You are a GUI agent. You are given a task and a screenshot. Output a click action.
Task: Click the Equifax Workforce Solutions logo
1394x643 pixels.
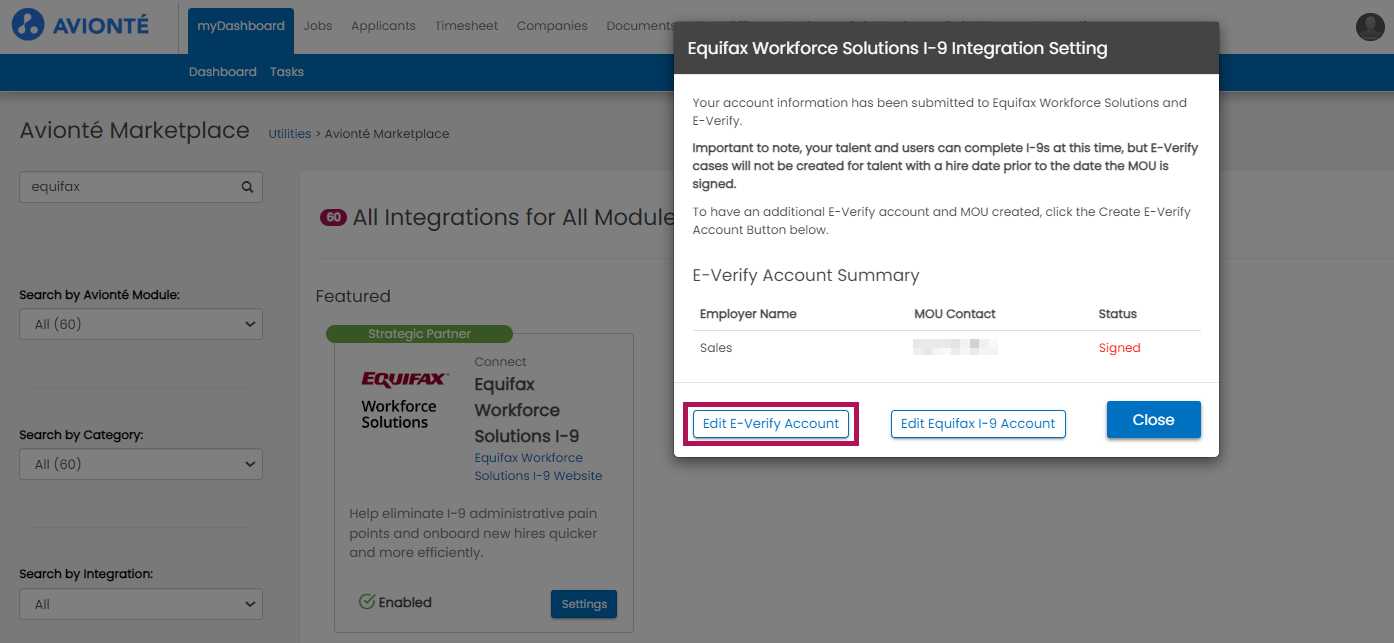pos(405,400)
